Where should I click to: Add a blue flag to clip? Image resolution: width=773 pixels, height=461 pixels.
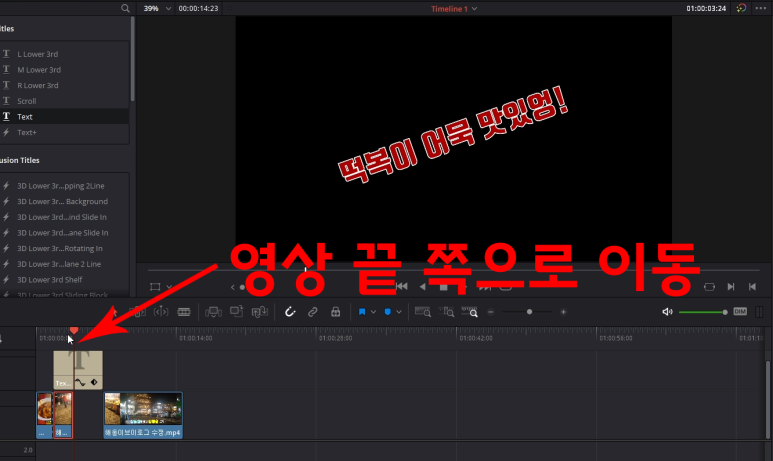[x=362, y=312]
